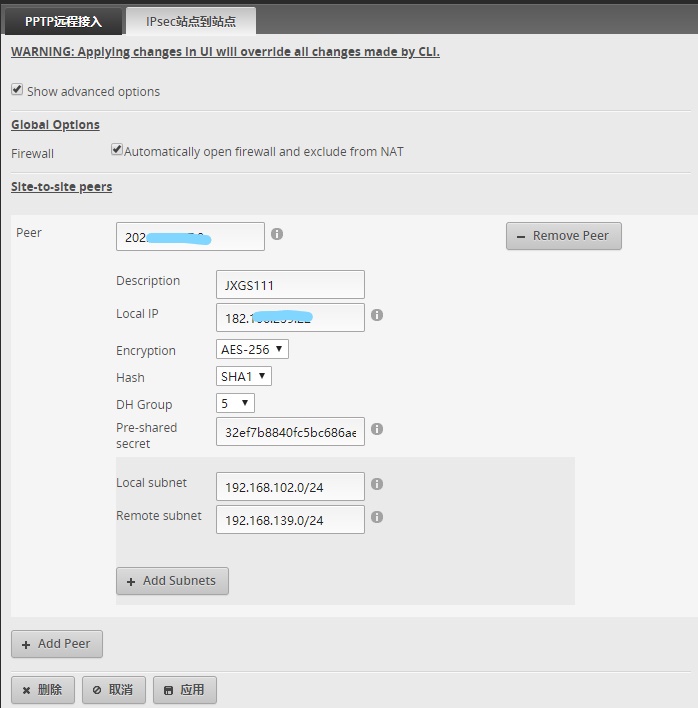Click info icon next to Local subnet
This screenshot has width=698, height=708.
coord(377,484)
